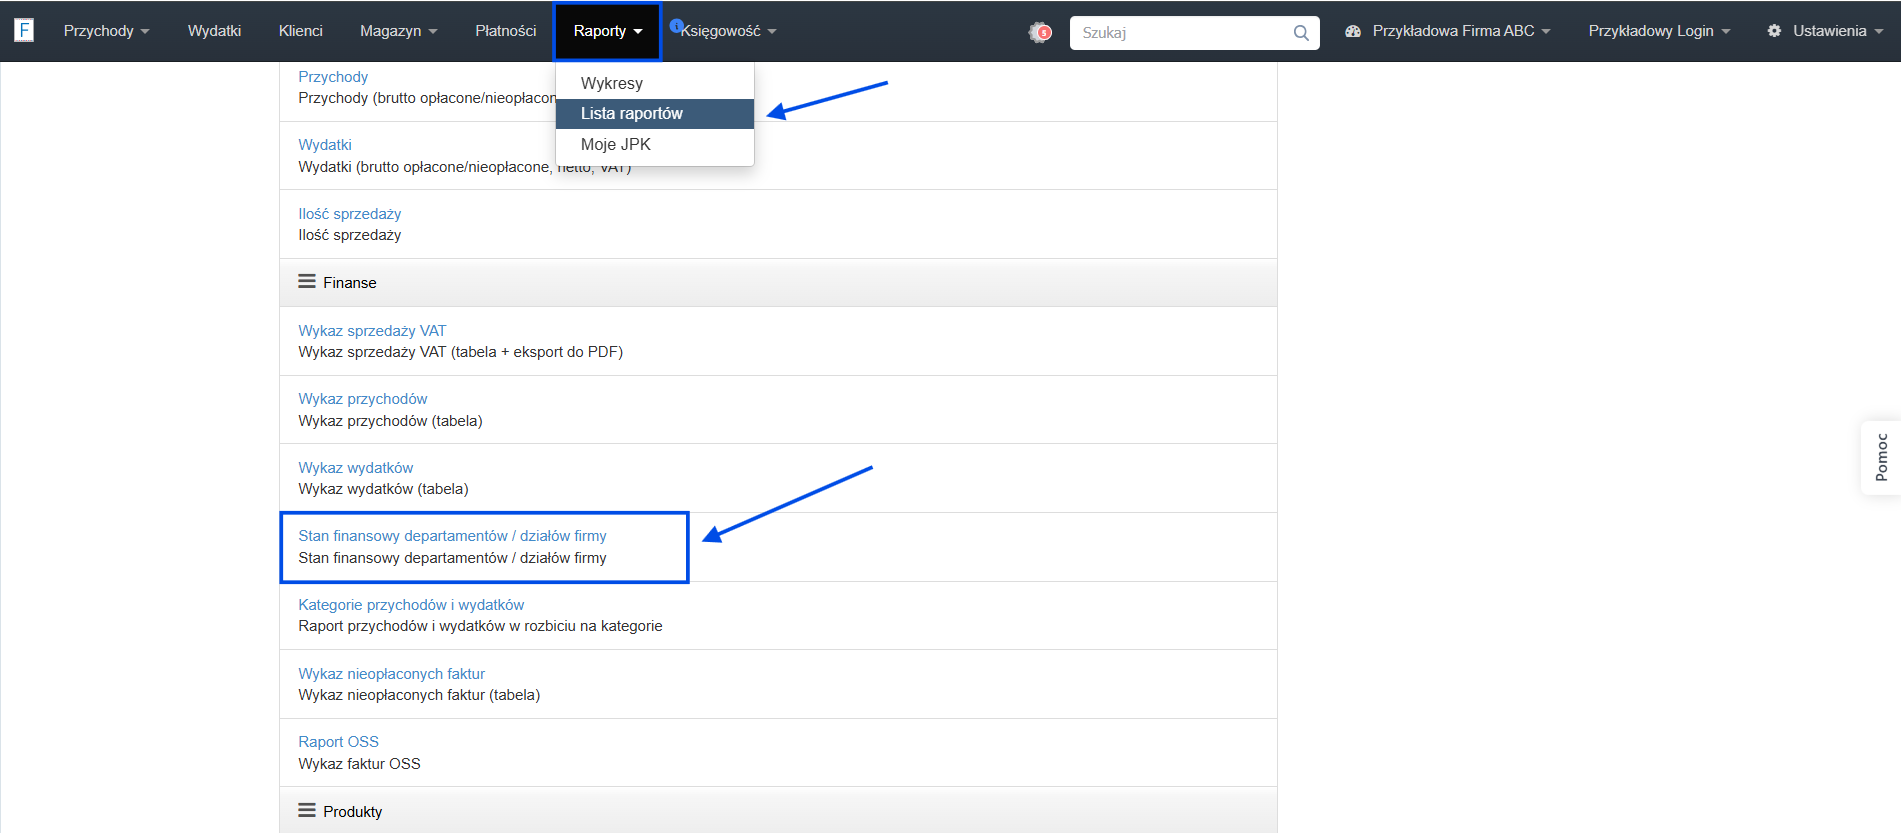Click the info icon beside Księgowość
Screen dimensions: 1901x833
pos(676,25)
